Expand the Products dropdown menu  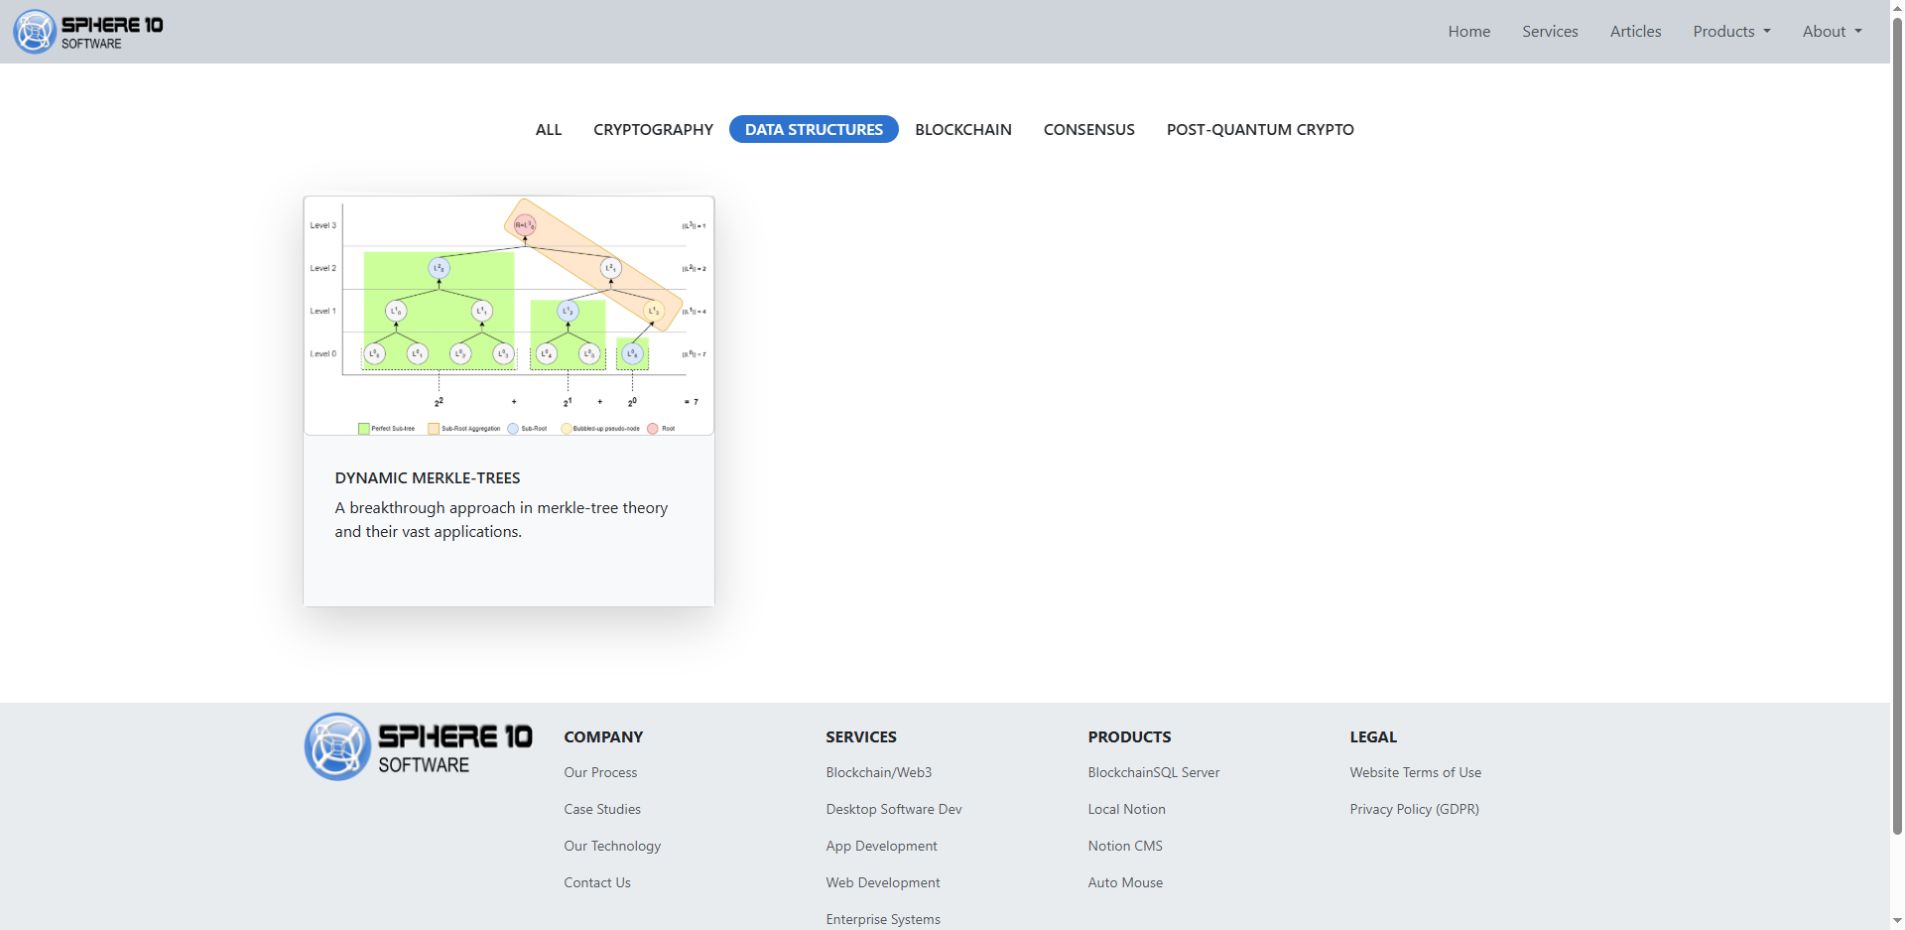tap(1731, 31)
